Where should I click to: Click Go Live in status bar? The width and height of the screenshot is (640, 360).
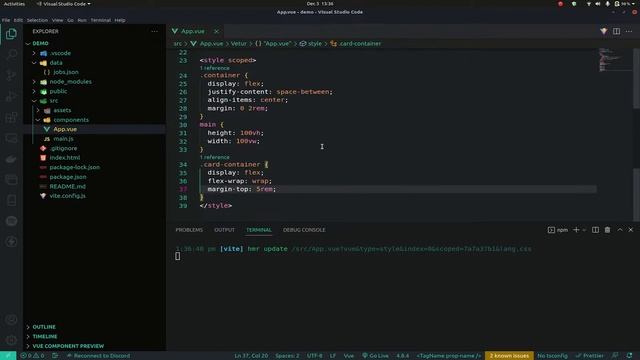(x=375, y=356)
